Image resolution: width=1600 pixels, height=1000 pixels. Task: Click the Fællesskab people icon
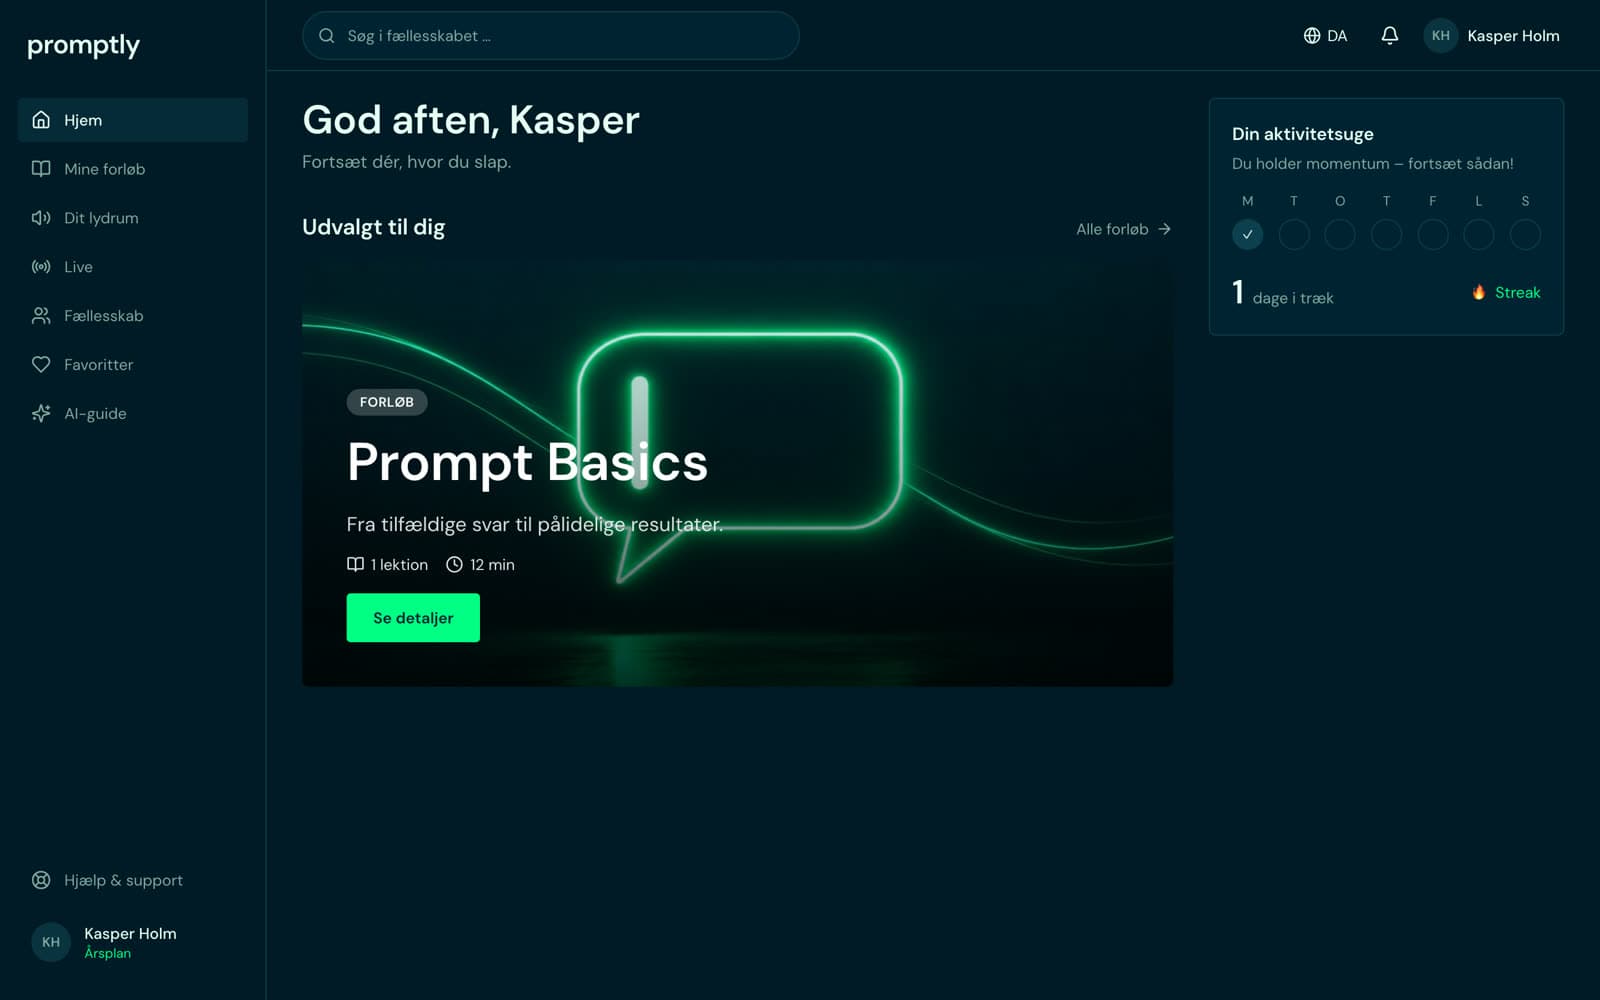click(x=41, y=316)
